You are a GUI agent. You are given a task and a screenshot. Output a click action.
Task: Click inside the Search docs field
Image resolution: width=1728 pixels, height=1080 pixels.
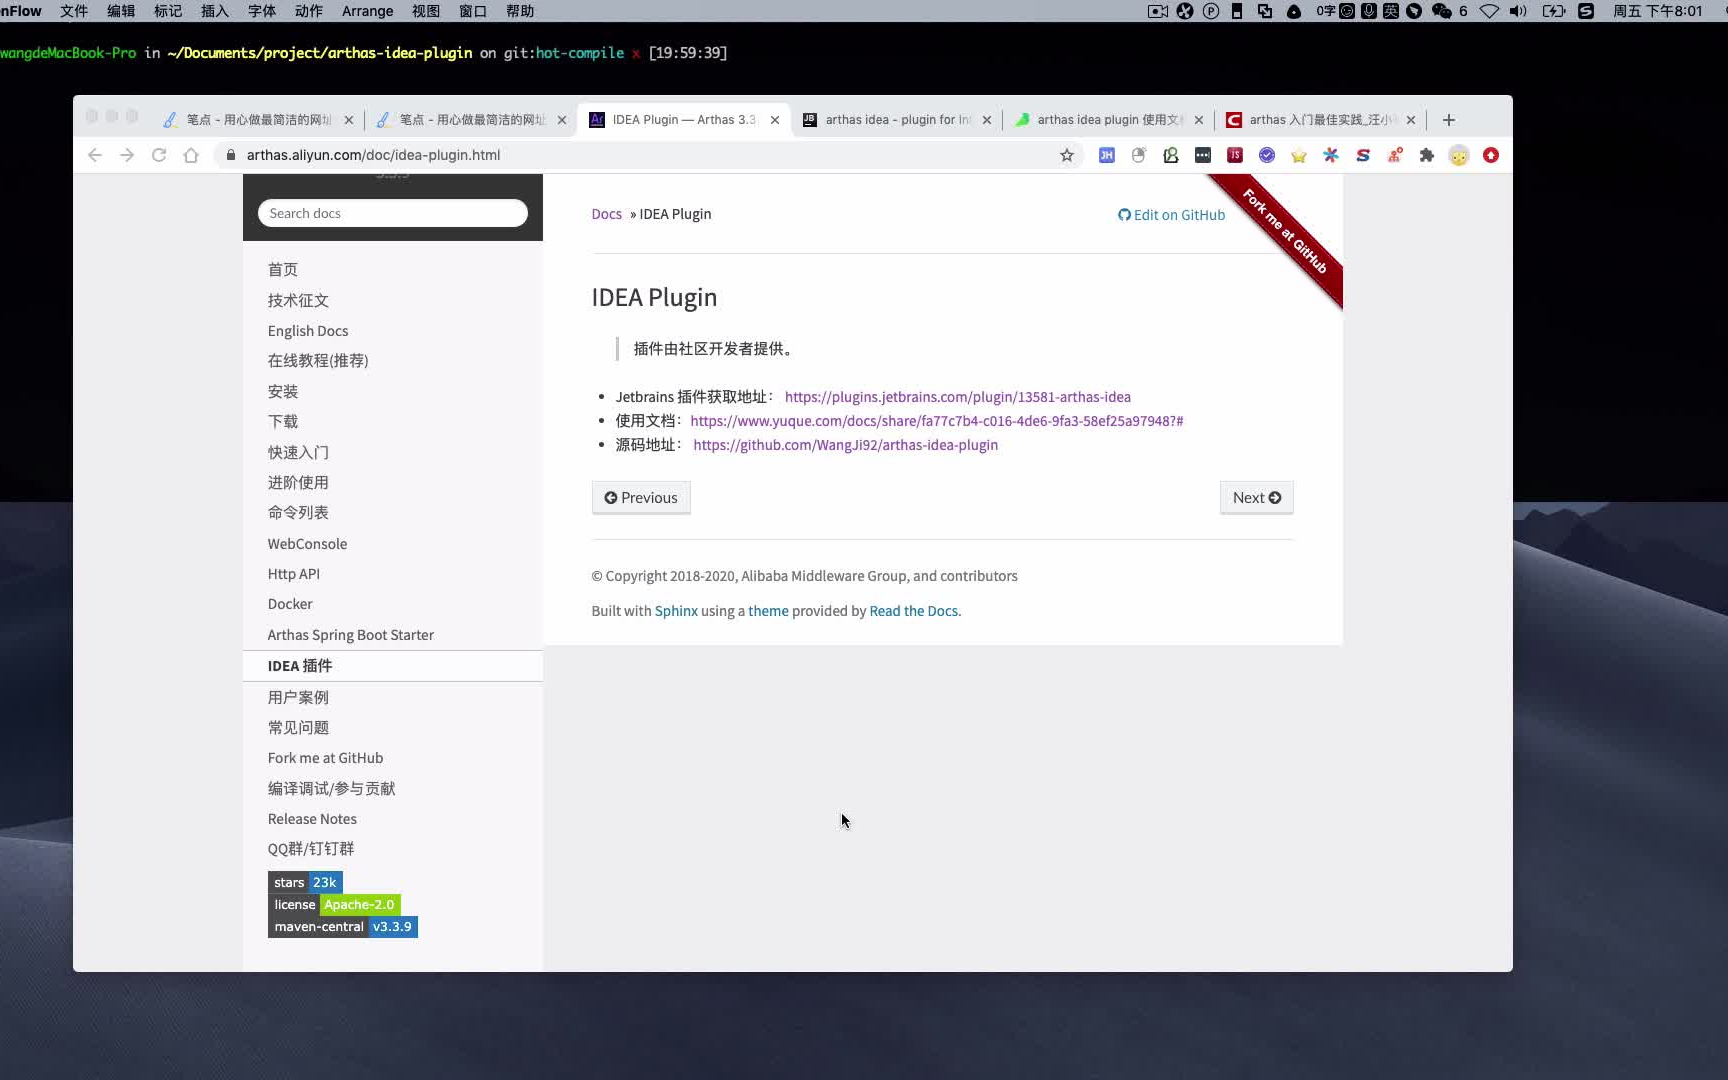click(392, 213)
